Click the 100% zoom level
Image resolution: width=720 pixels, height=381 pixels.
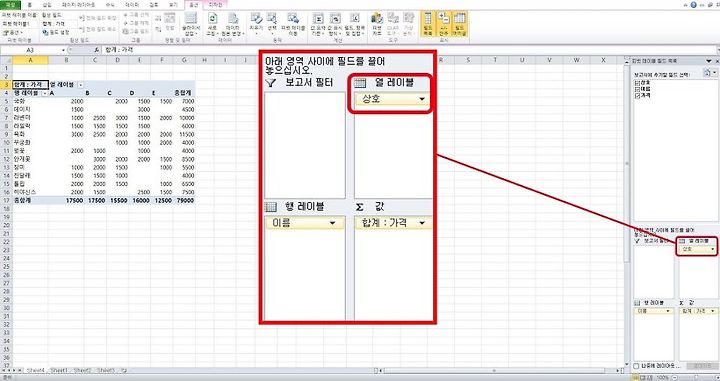[x=663, y=377]
